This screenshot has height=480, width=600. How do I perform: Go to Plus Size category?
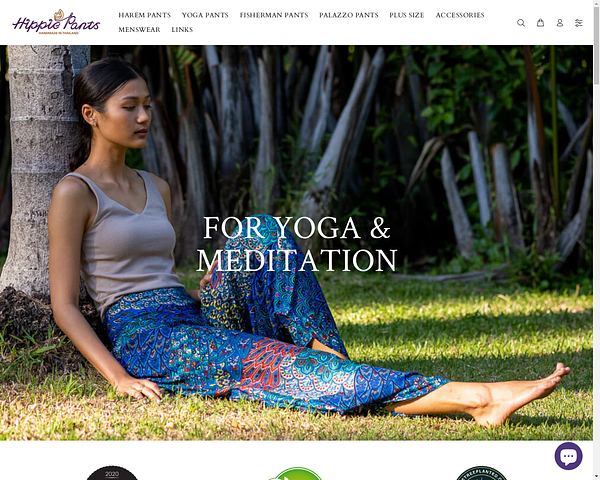point(407,15)
